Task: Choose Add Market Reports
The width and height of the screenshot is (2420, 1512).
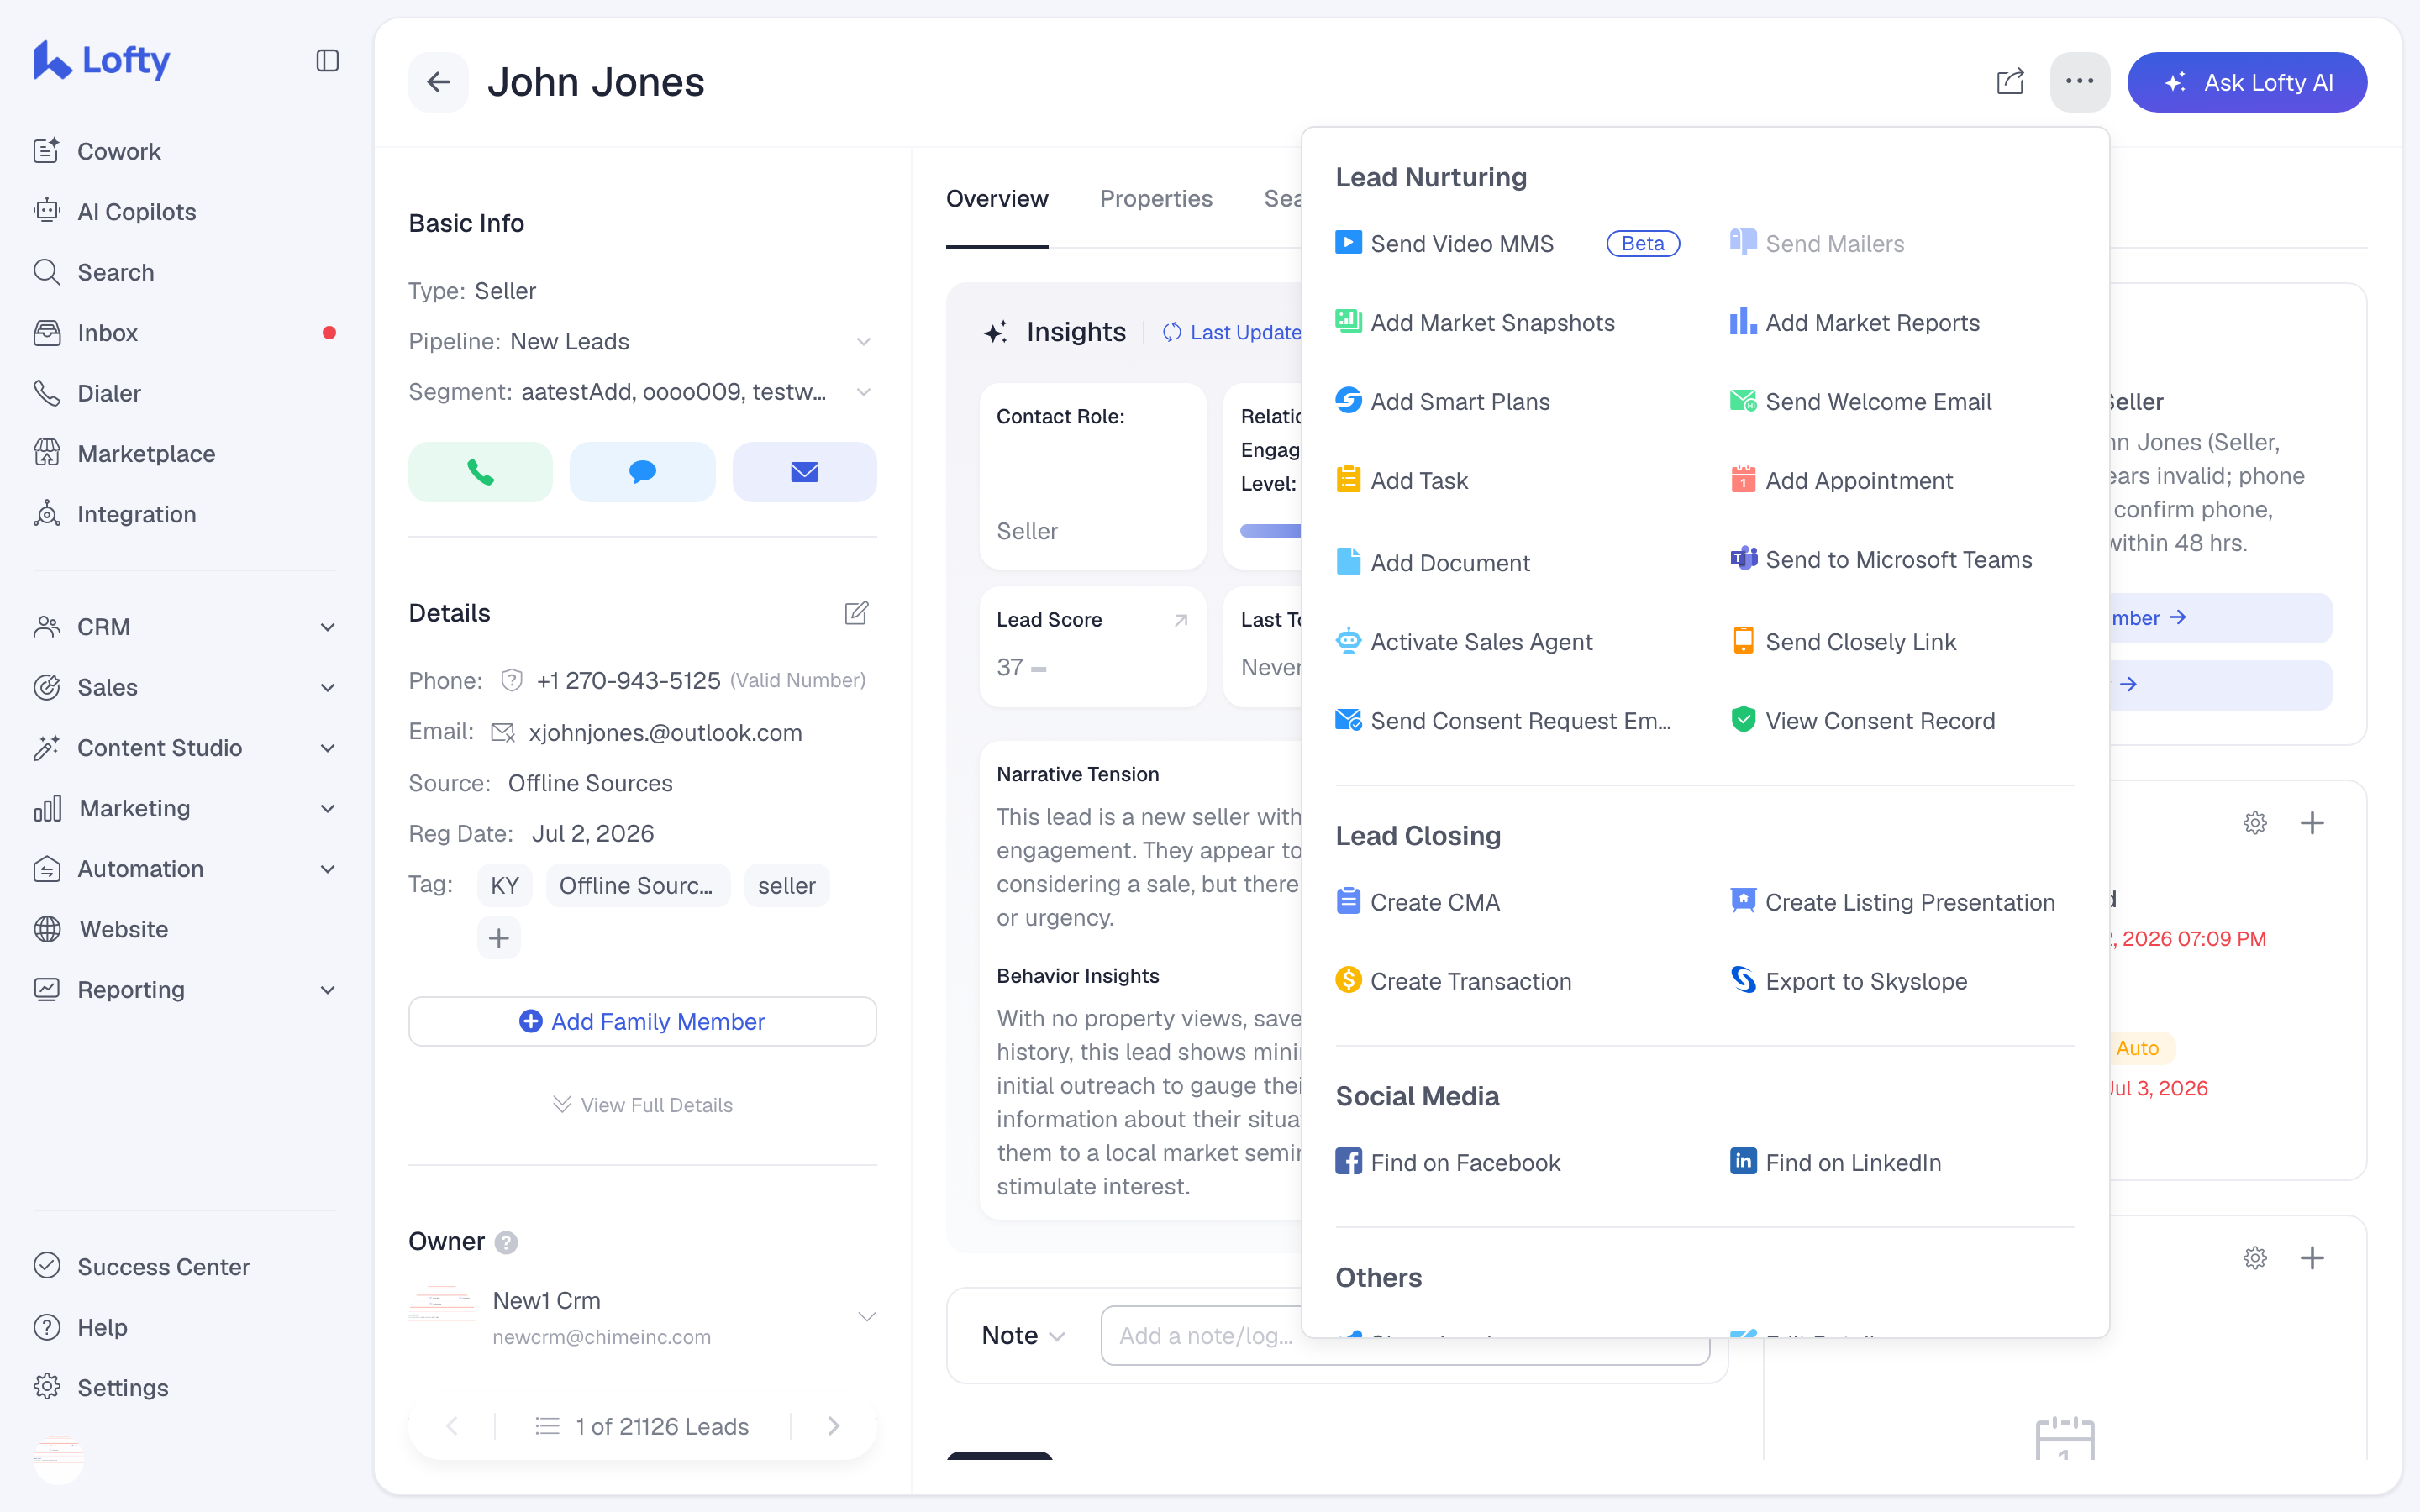Action: 1855,323
